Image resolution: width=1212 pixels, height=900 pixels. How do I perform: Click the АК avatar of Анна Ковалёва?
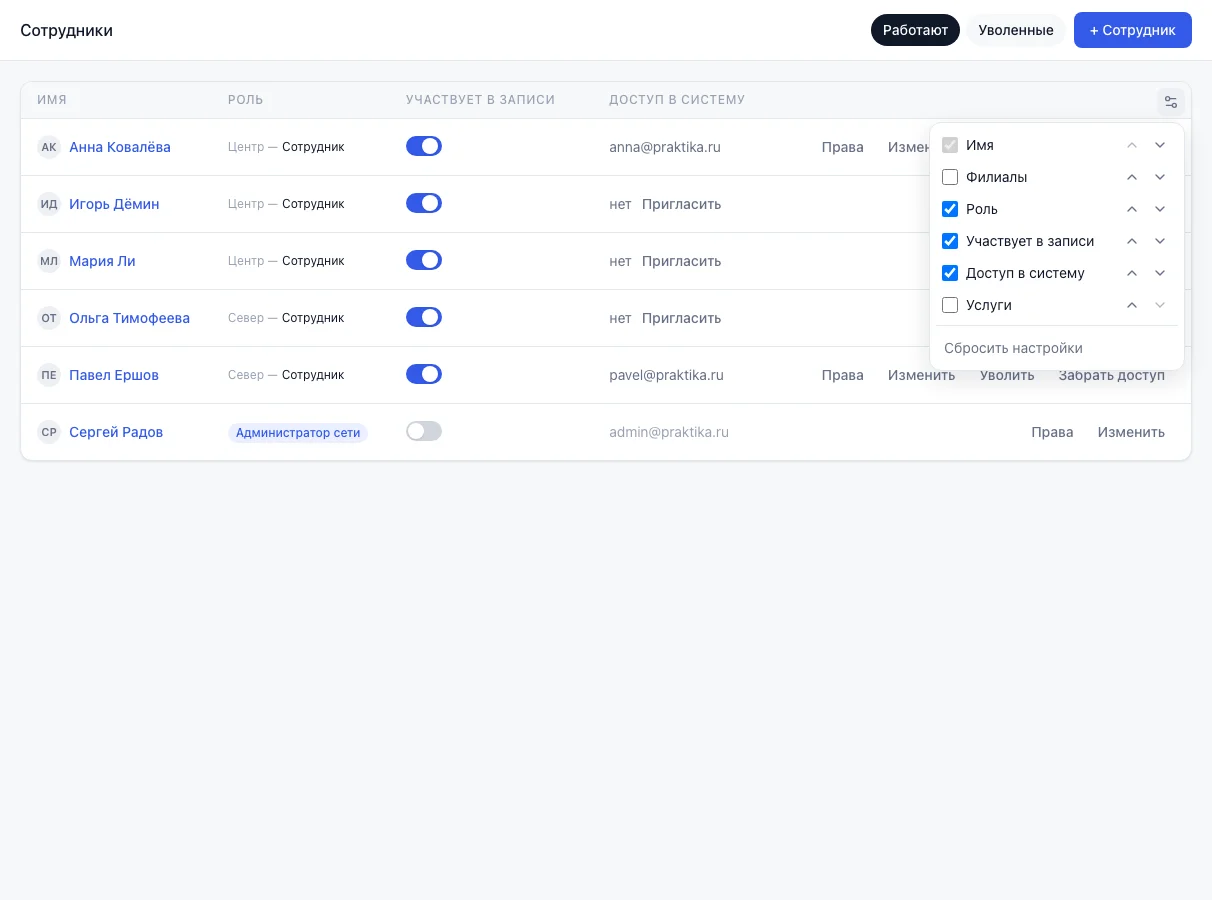point(49,147)
